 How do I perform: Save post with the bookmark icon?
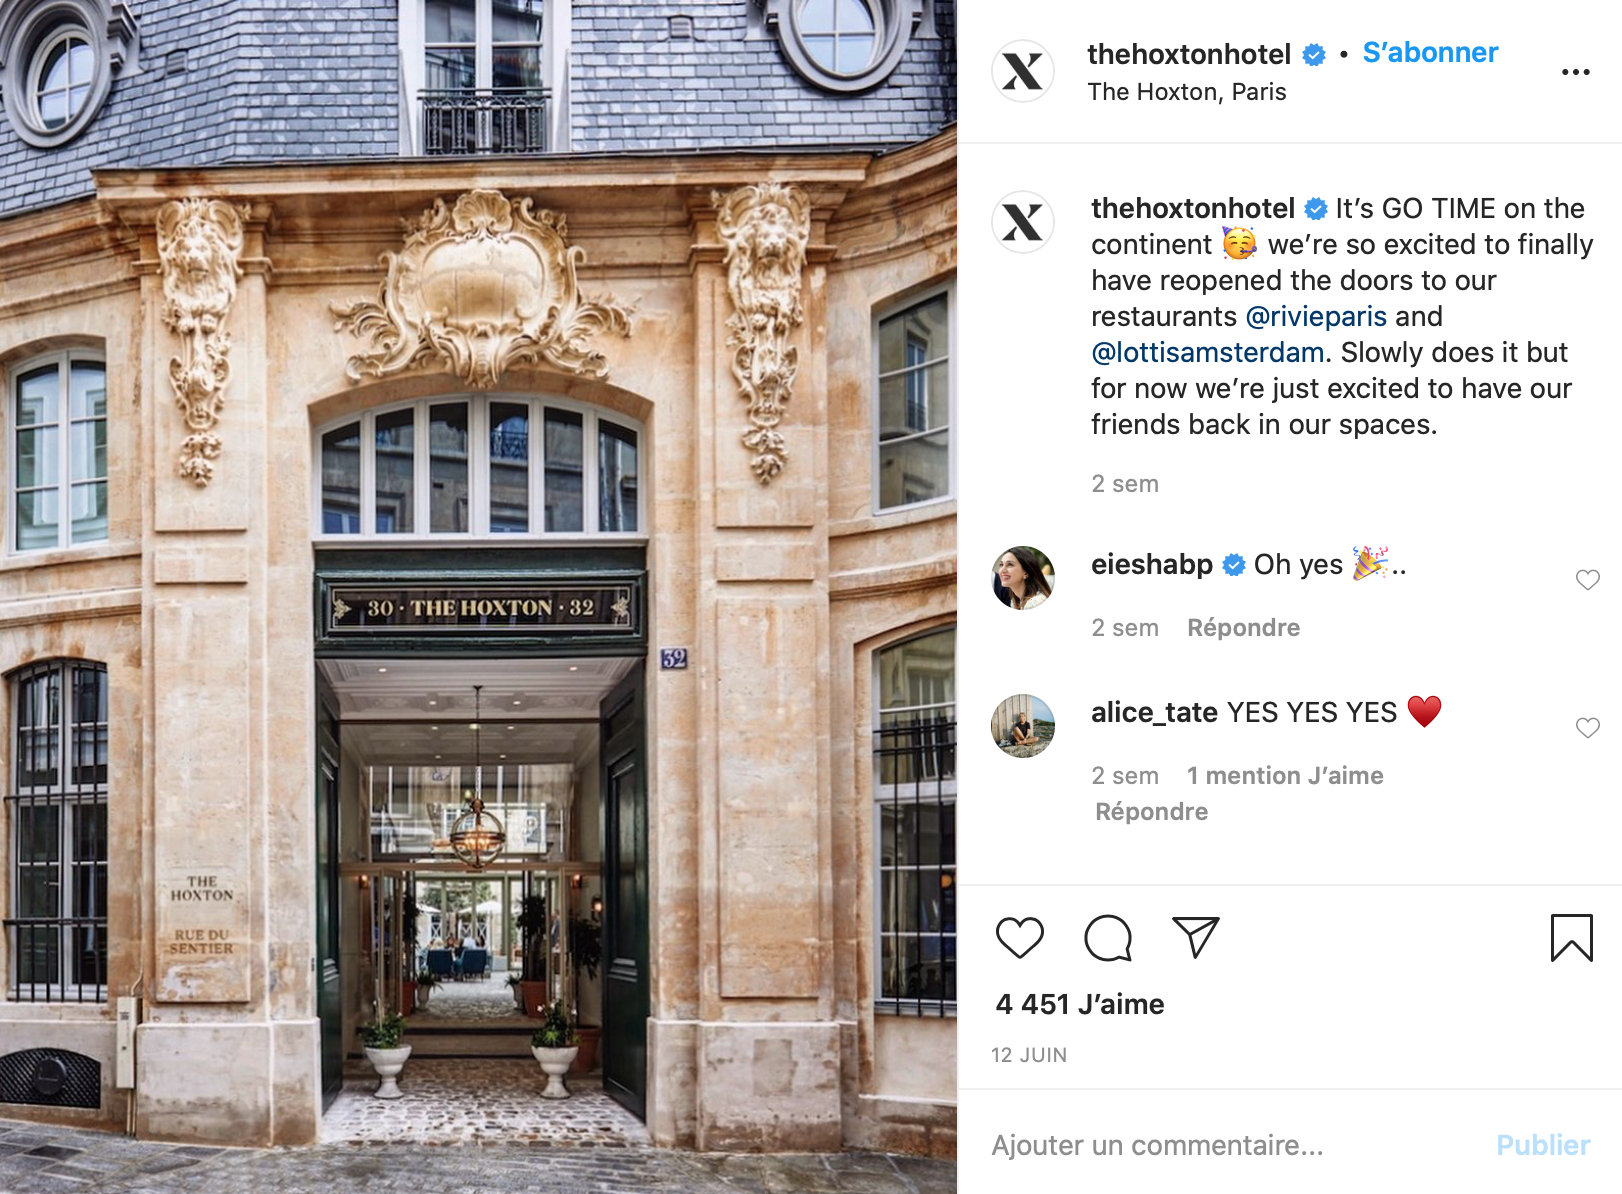click(x=1572, y=938)
